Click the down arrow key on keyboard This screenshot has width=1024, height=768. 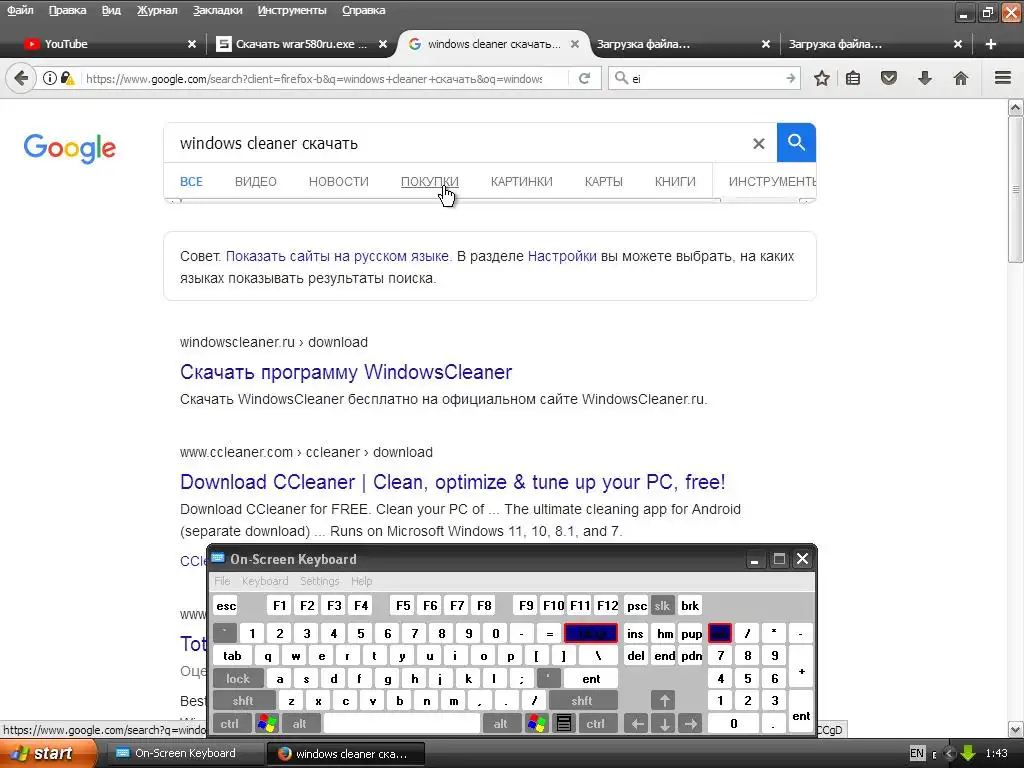(x=664, y=723)
